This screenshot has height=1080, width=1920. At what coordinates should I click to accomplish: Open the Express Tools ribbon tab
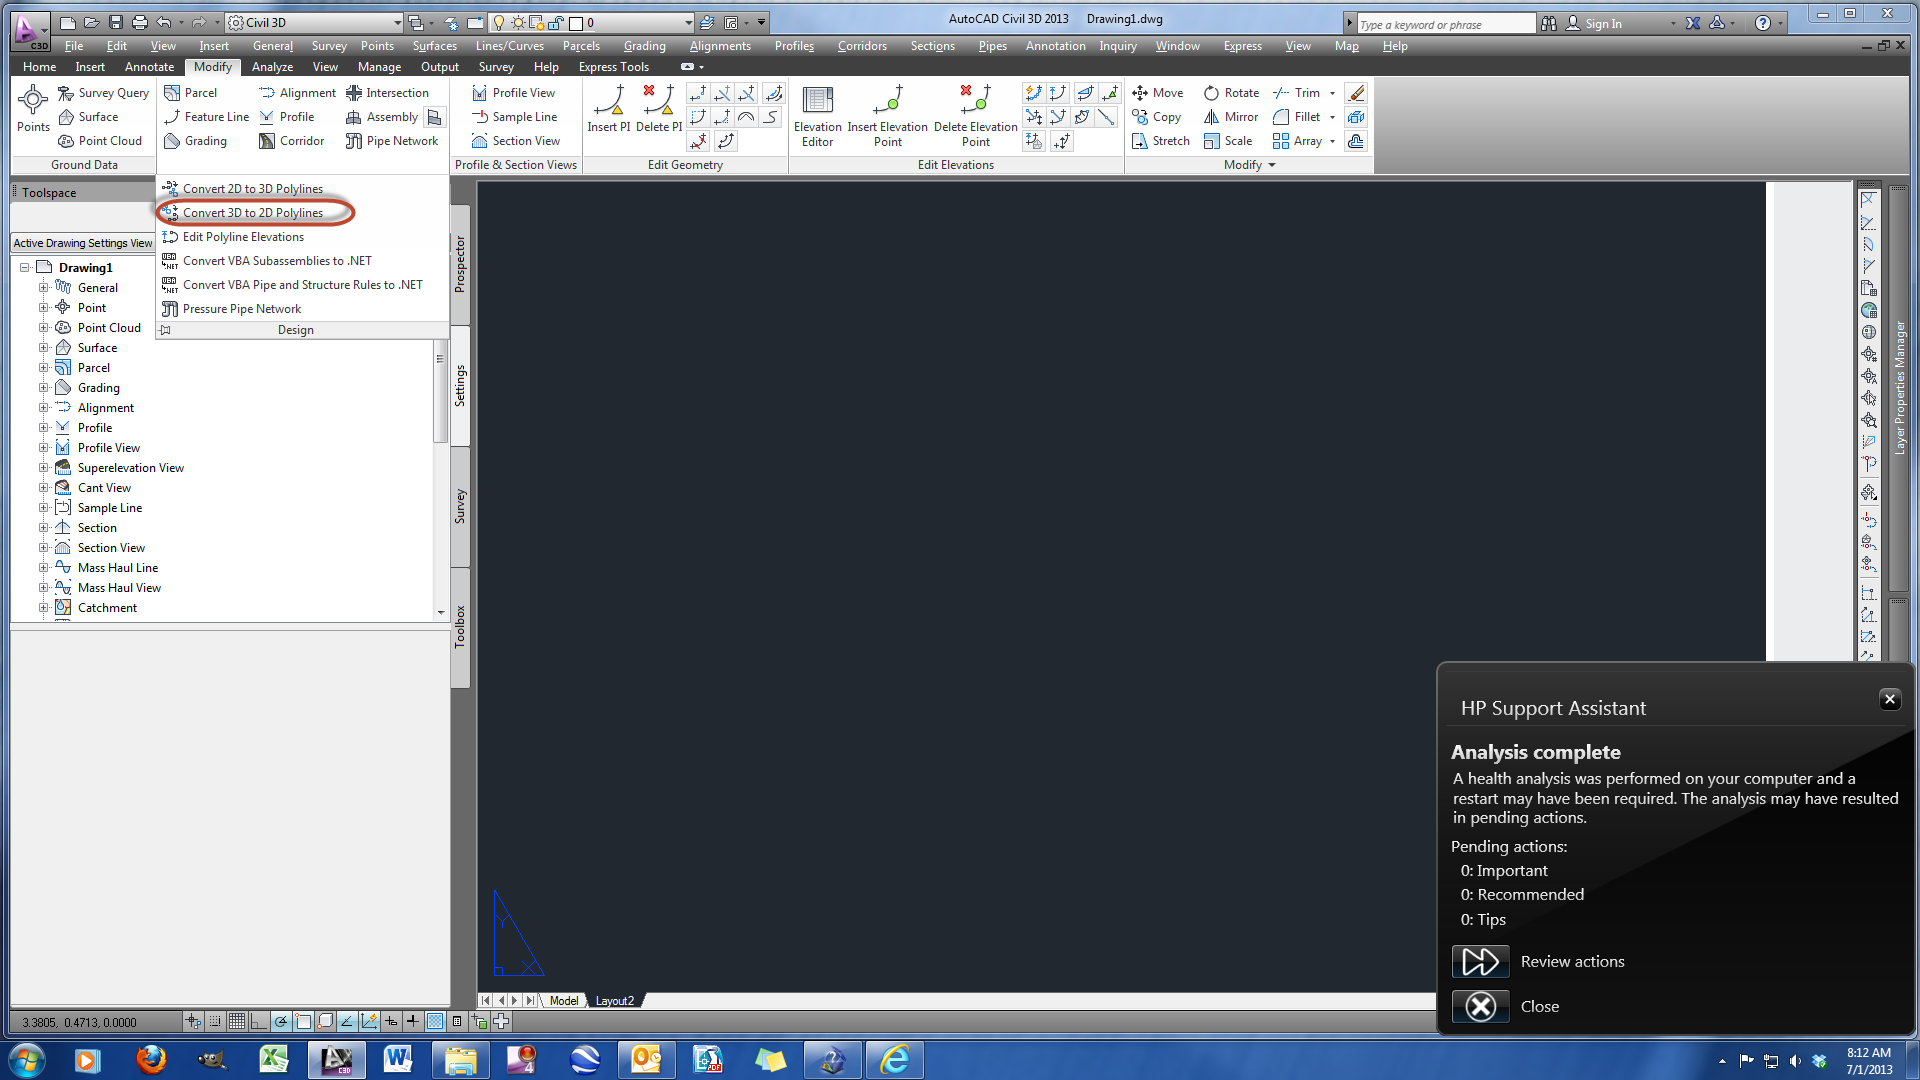(x=614, y=67)
